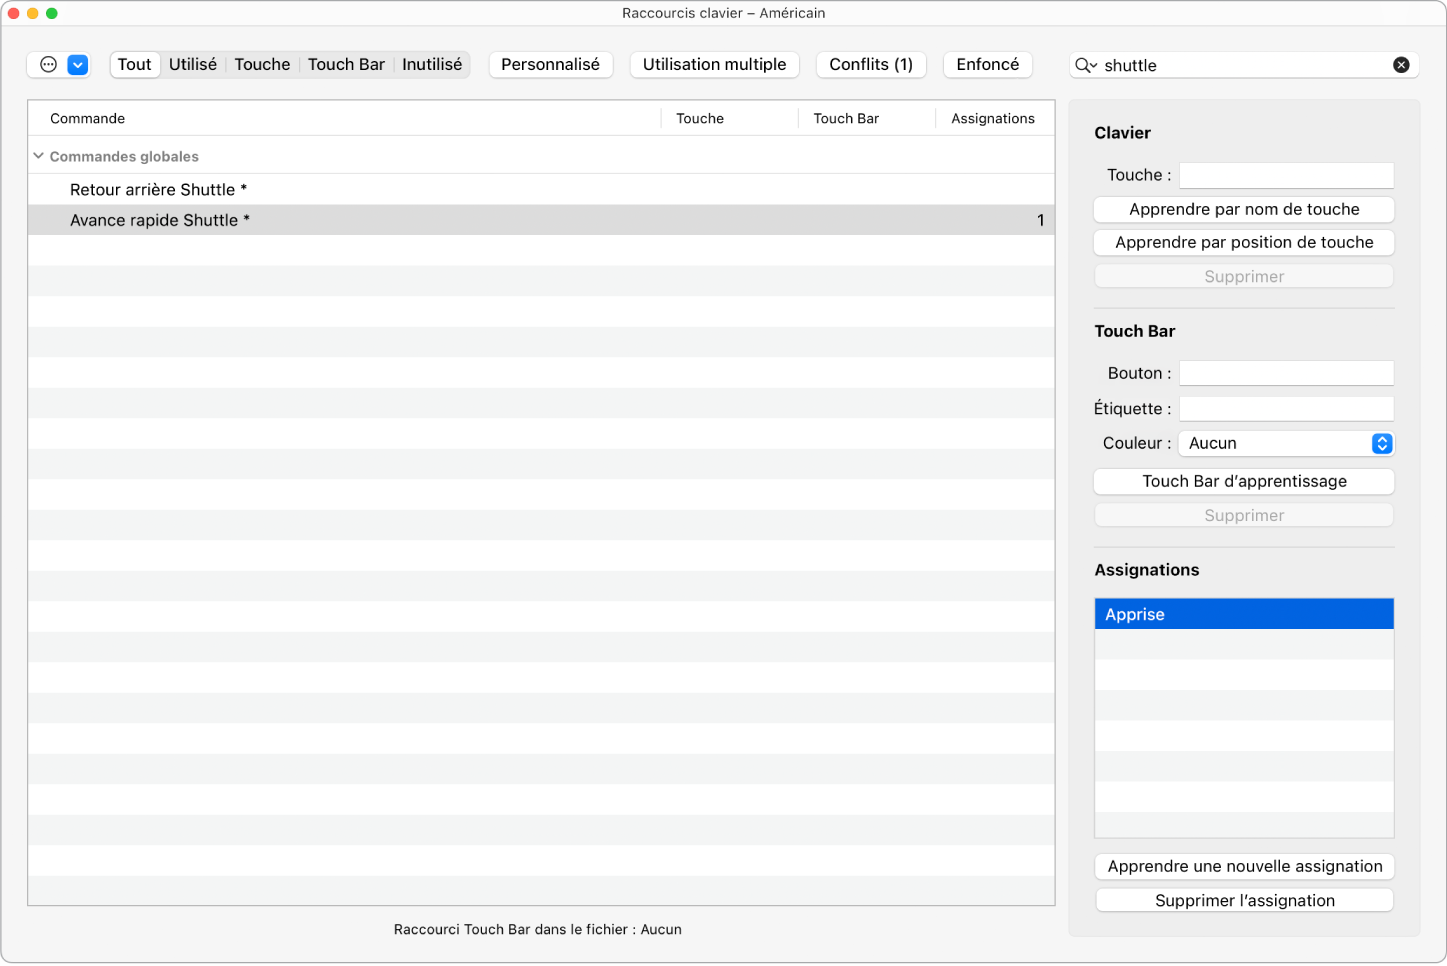Click the blue chevron next to actions menu
1447x966 pixels.
[x=78, y=65]
